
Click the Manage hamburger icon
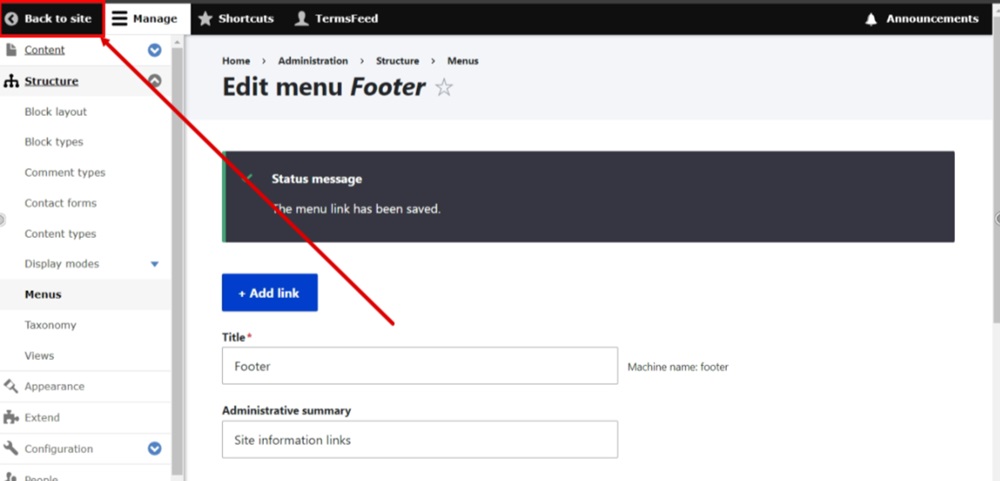[119, 18]
